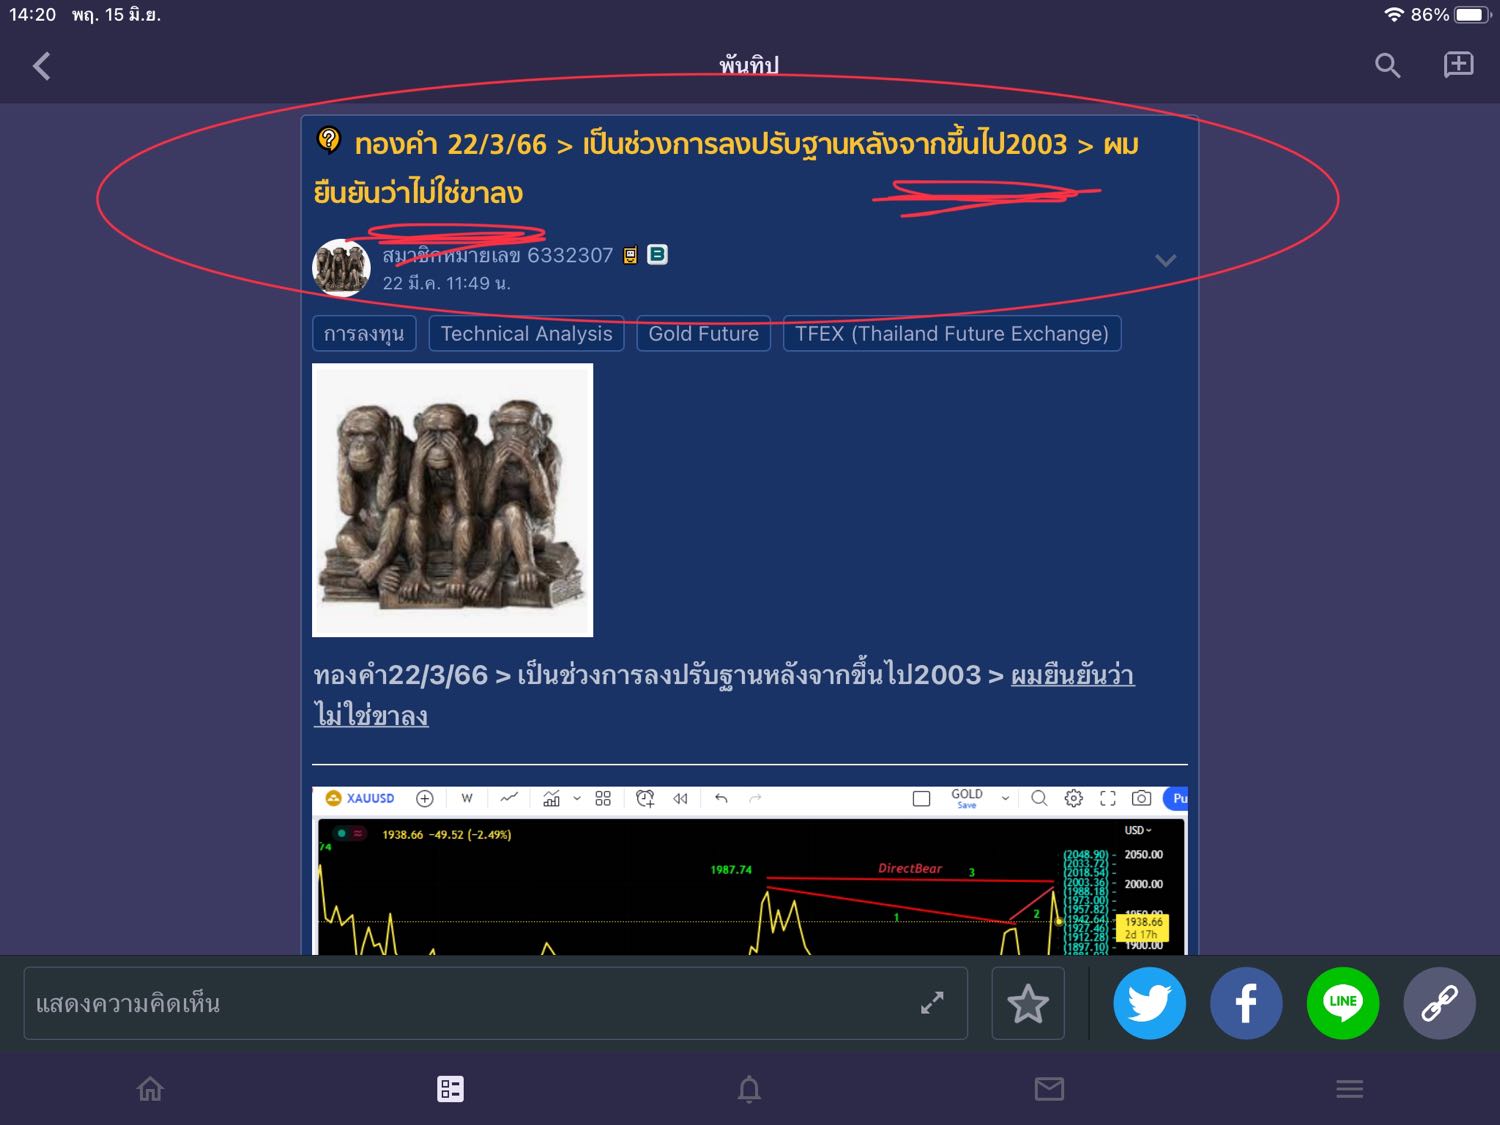The image size is (1500, 1125).
Task: Create a new post with the plus icon
Action: 1458,65
